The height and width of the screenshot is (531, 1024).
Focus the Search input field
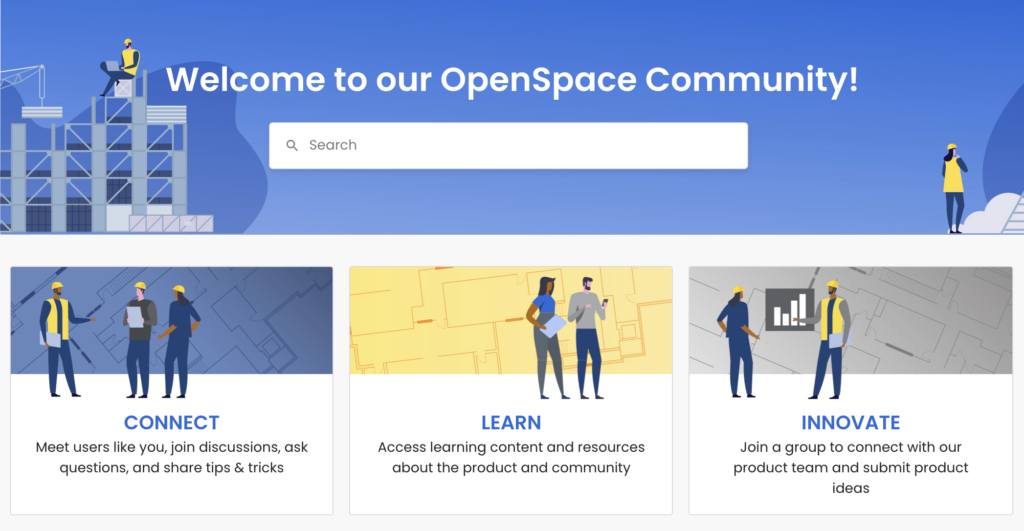(520, 146)
